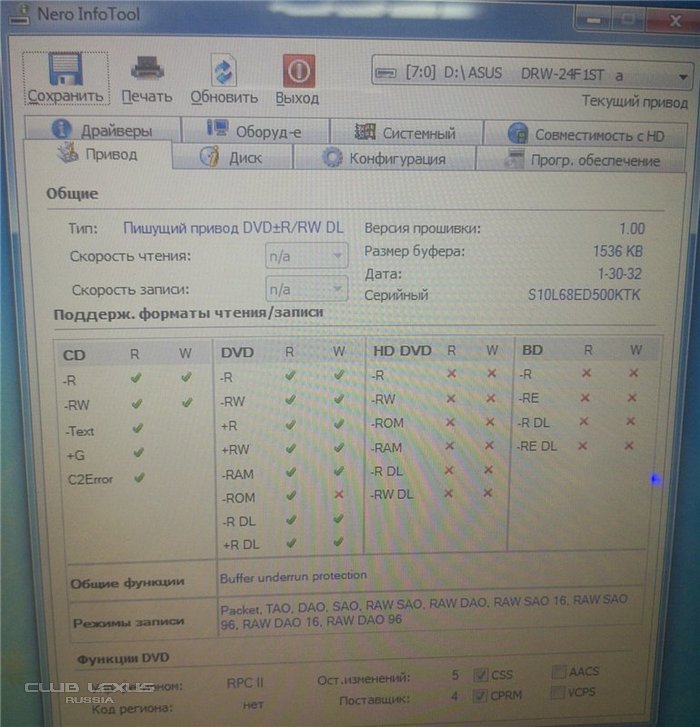
Task: Switch to the Совместимость с HD tab
Action: pyautogui.click(x=585, y=134)
